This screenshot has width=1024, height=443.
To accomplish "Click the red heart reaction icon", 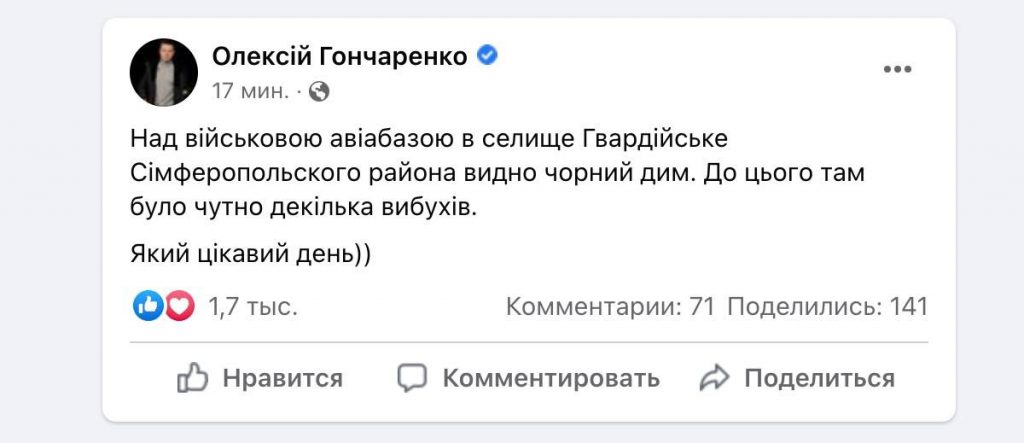I will click(179, 306).
